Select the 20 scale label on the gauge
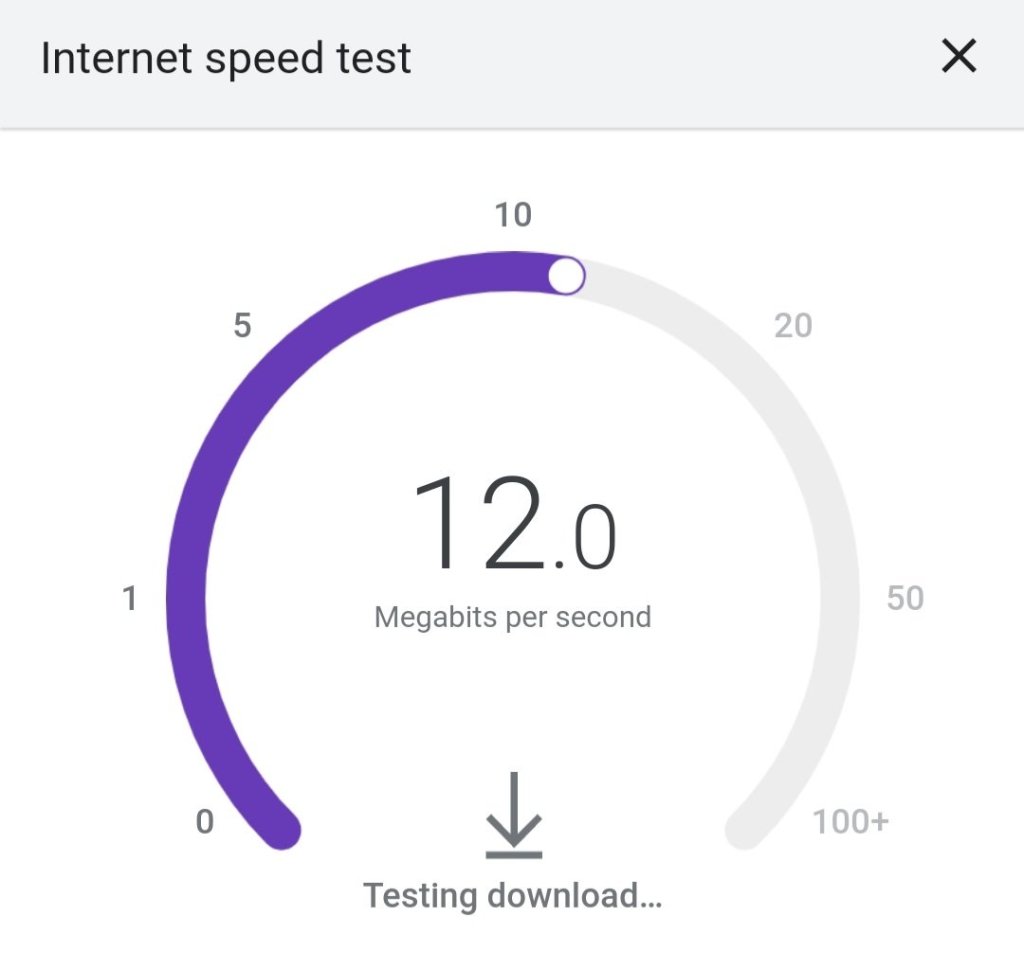This screenshot has width=1024, height=970. click(x=793, y=326)
